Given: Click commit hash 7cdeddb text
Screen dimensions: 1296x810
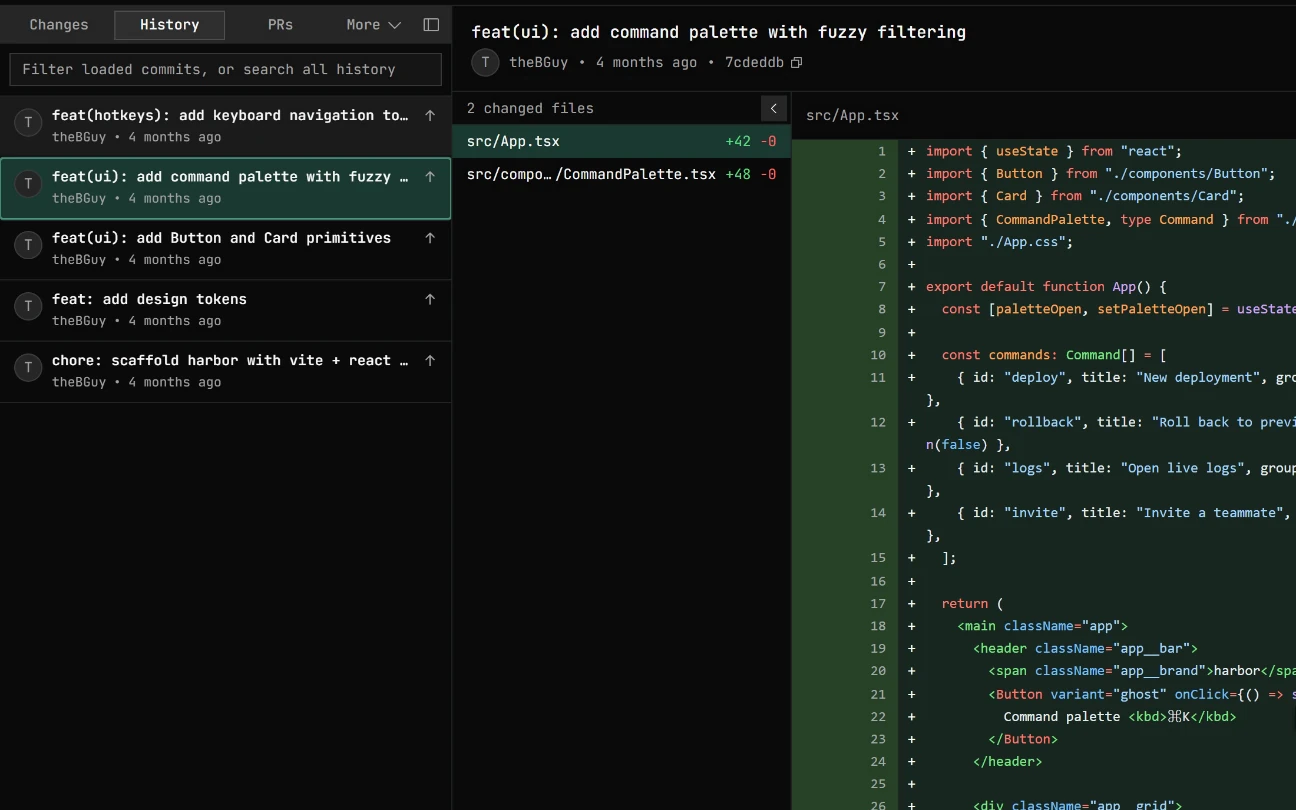Looking at the screenshot, I should click(x=754, y=62).
